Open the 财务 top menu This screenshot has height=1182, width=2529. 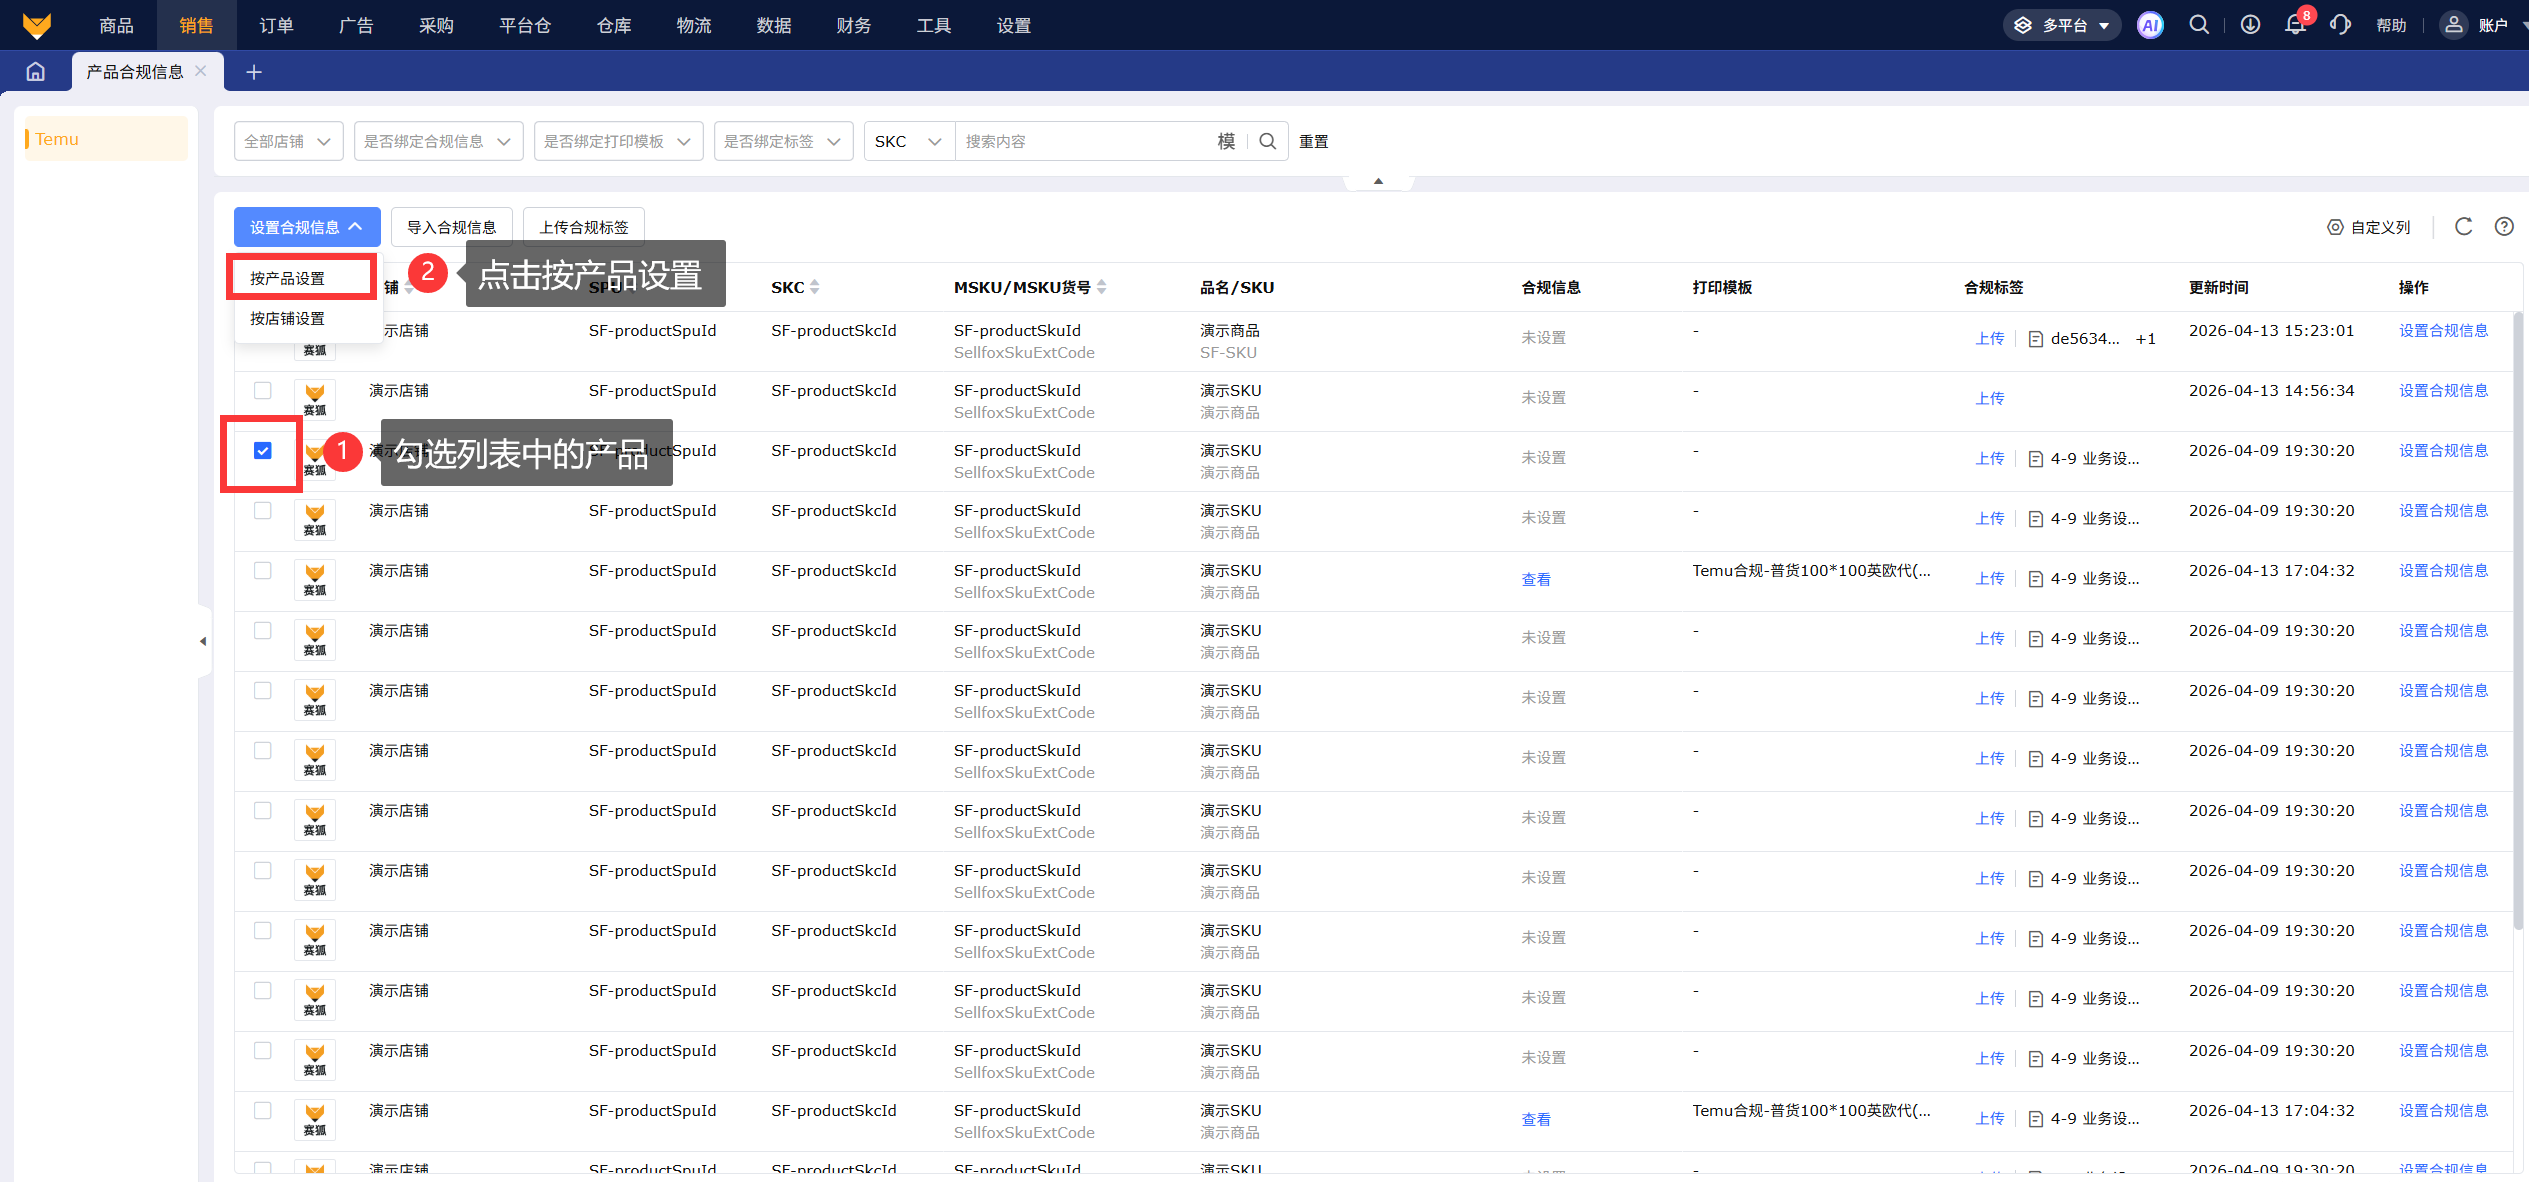point(853,26)
